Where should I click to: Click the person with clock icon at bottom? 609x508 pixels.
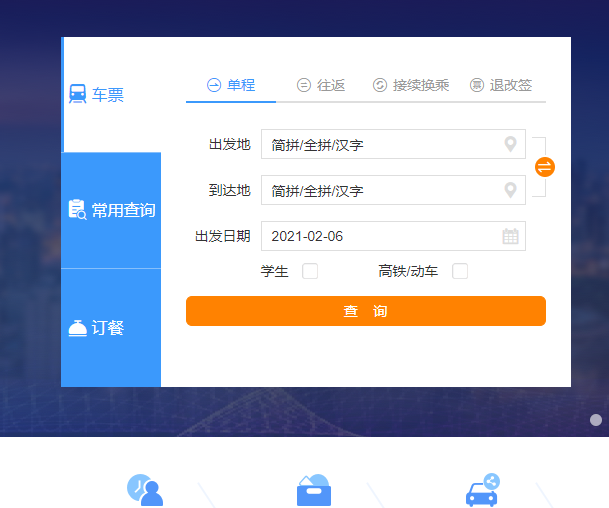[x=145, y=490]
